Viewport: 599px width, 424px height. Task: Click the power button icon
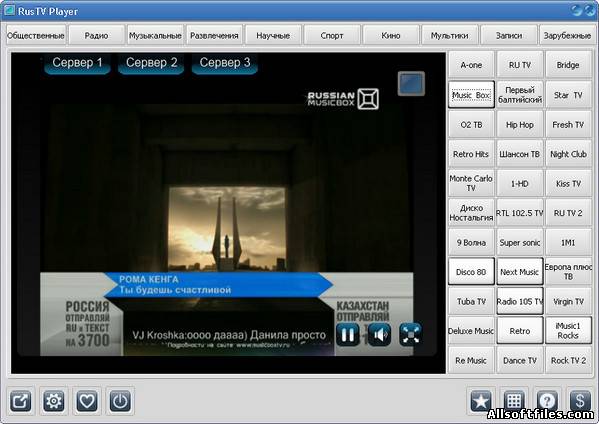coord(120,401)
